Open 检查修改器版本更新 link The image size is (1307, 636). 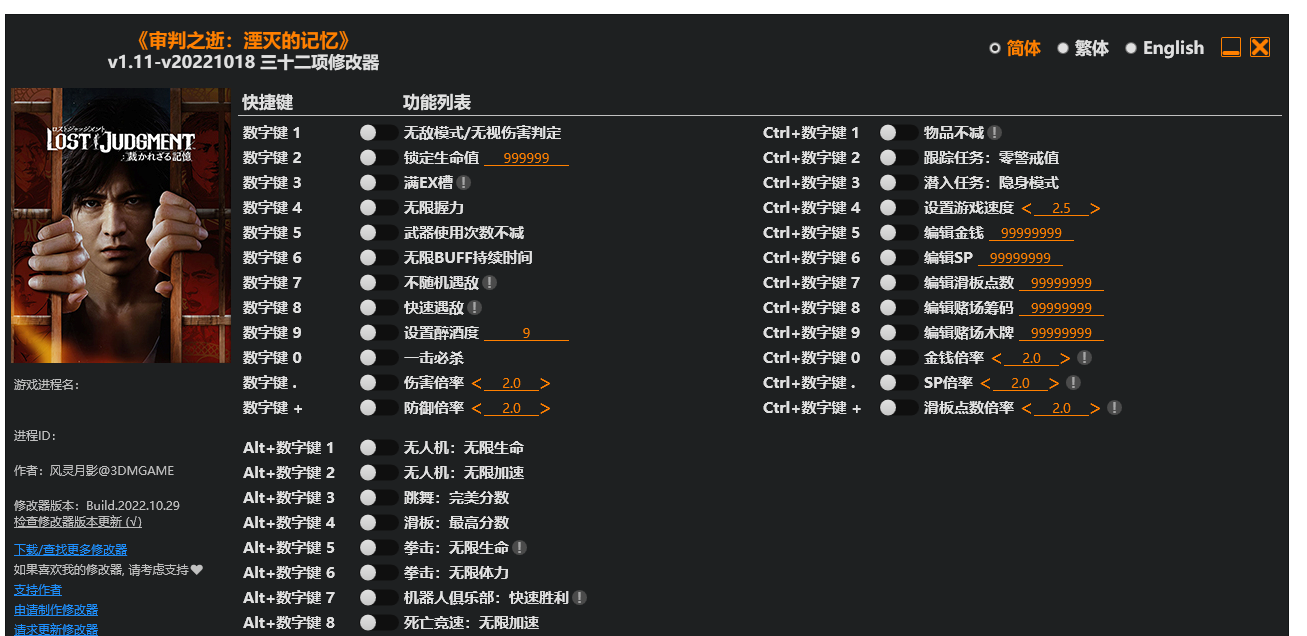pos(78,522)
